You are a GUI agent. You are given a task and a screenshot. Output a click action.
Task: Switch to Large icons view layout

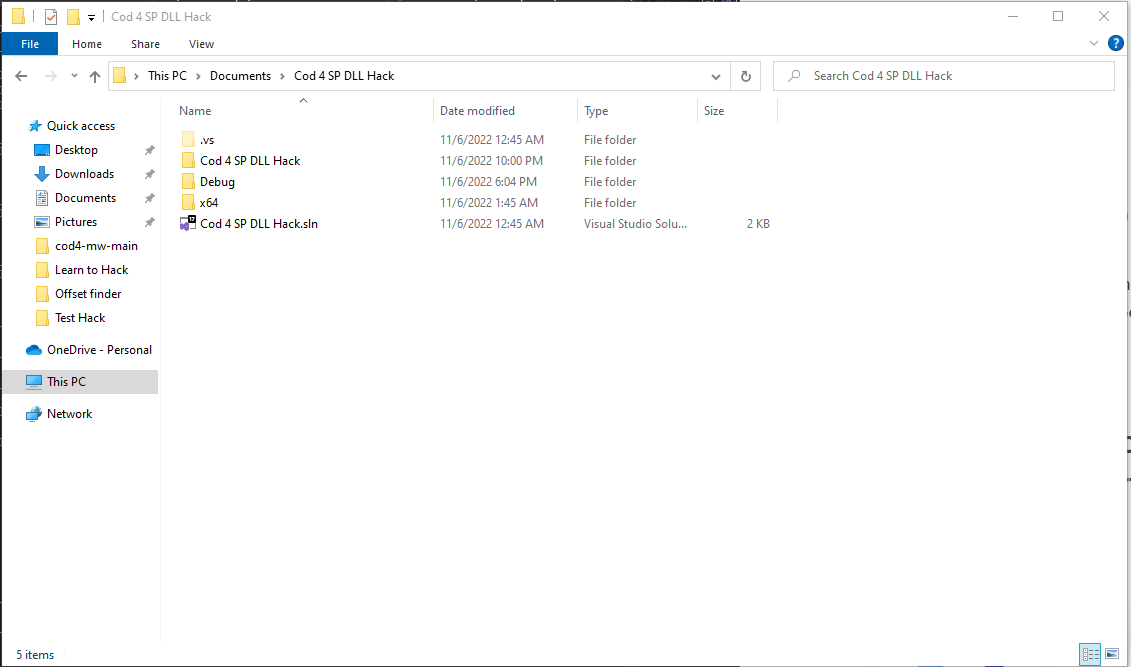tap(1112, 654)
